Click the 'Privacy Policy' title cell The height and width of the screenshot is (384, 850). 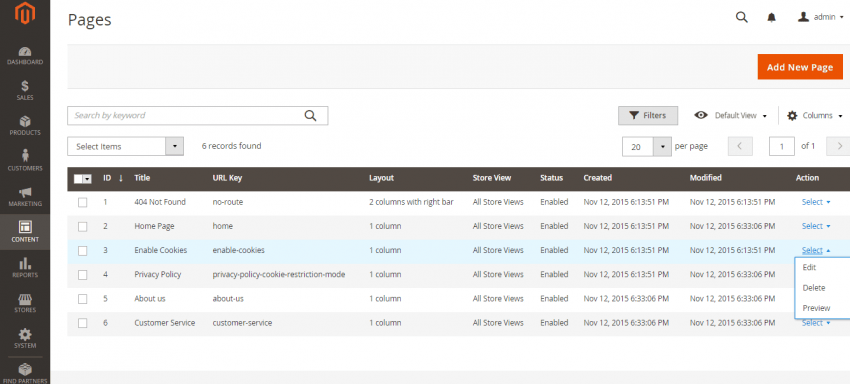click(x=158, y=274)
